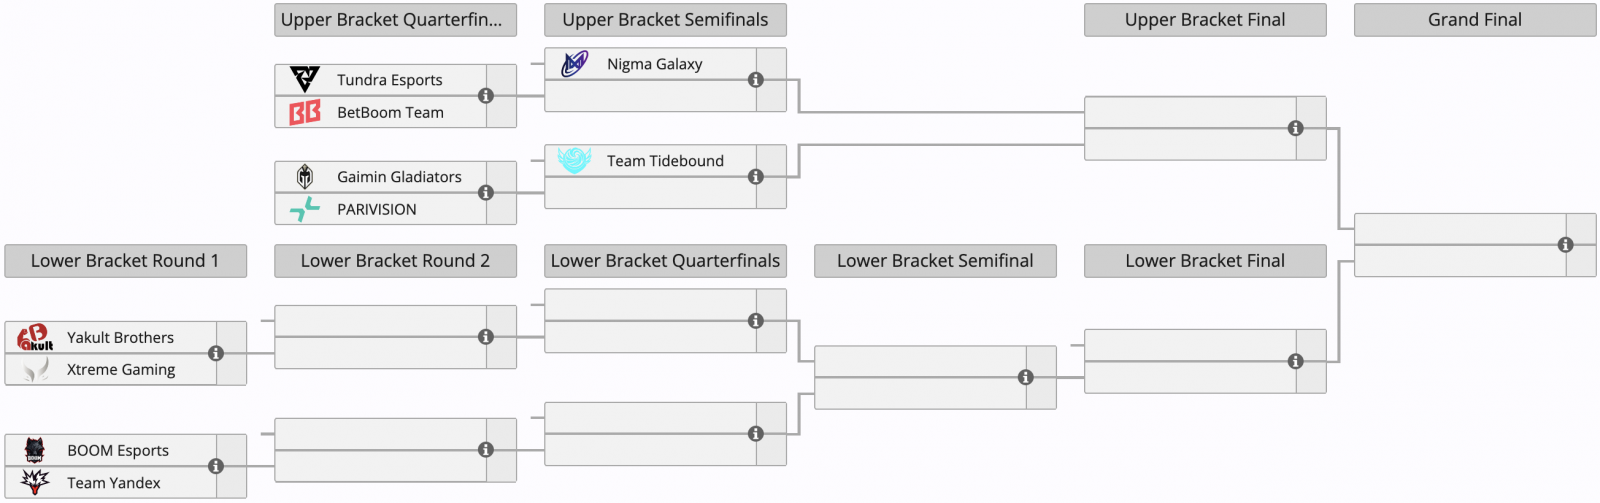
Task: Click the Team Tidebound logo
Action: 575,160
